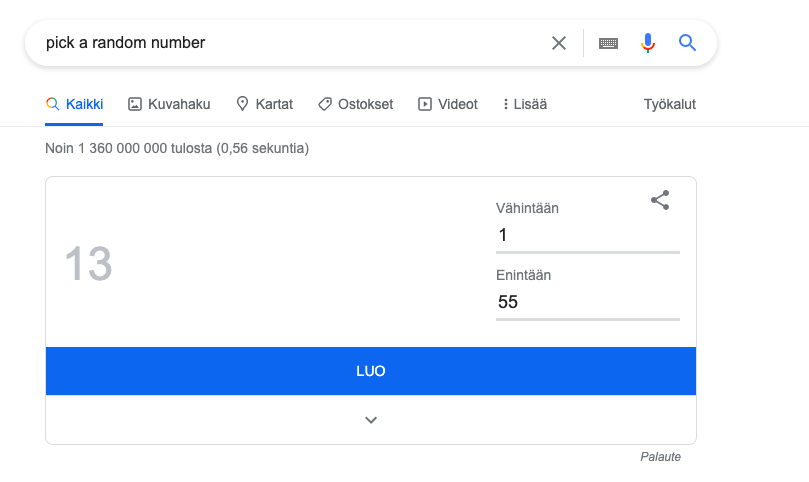Open the Palaute feedback link
The width and height of the screenshot is (809, 482).
coord(660,457)
